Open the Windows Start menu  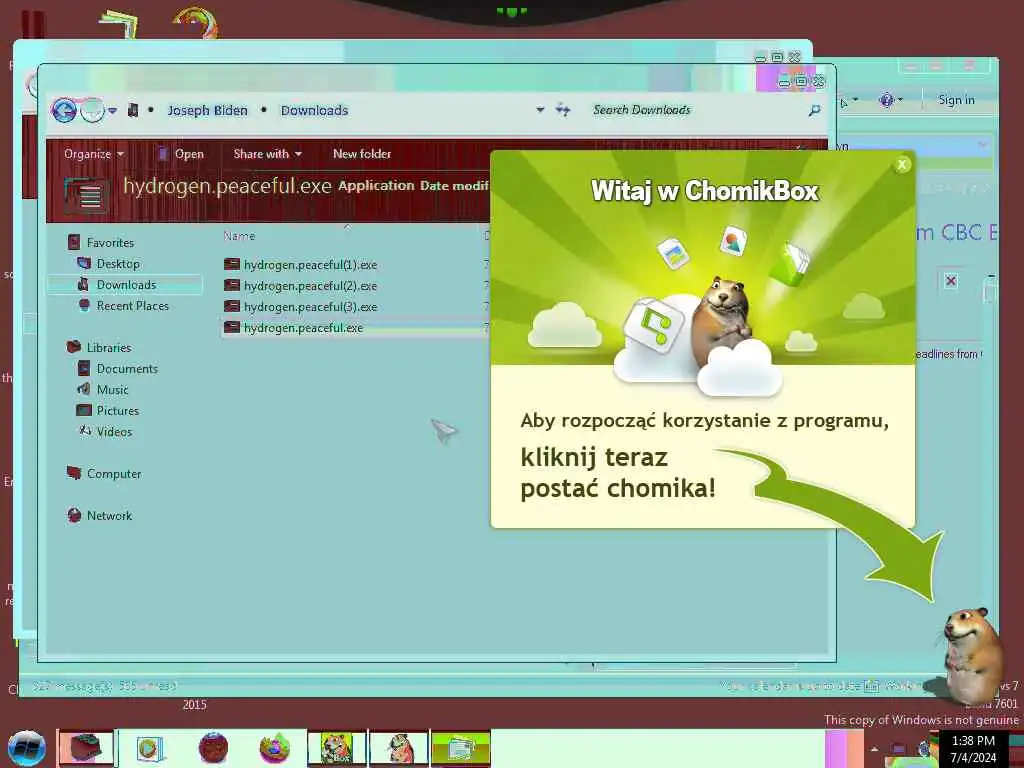pyautogui.click(x=26, y=748)
